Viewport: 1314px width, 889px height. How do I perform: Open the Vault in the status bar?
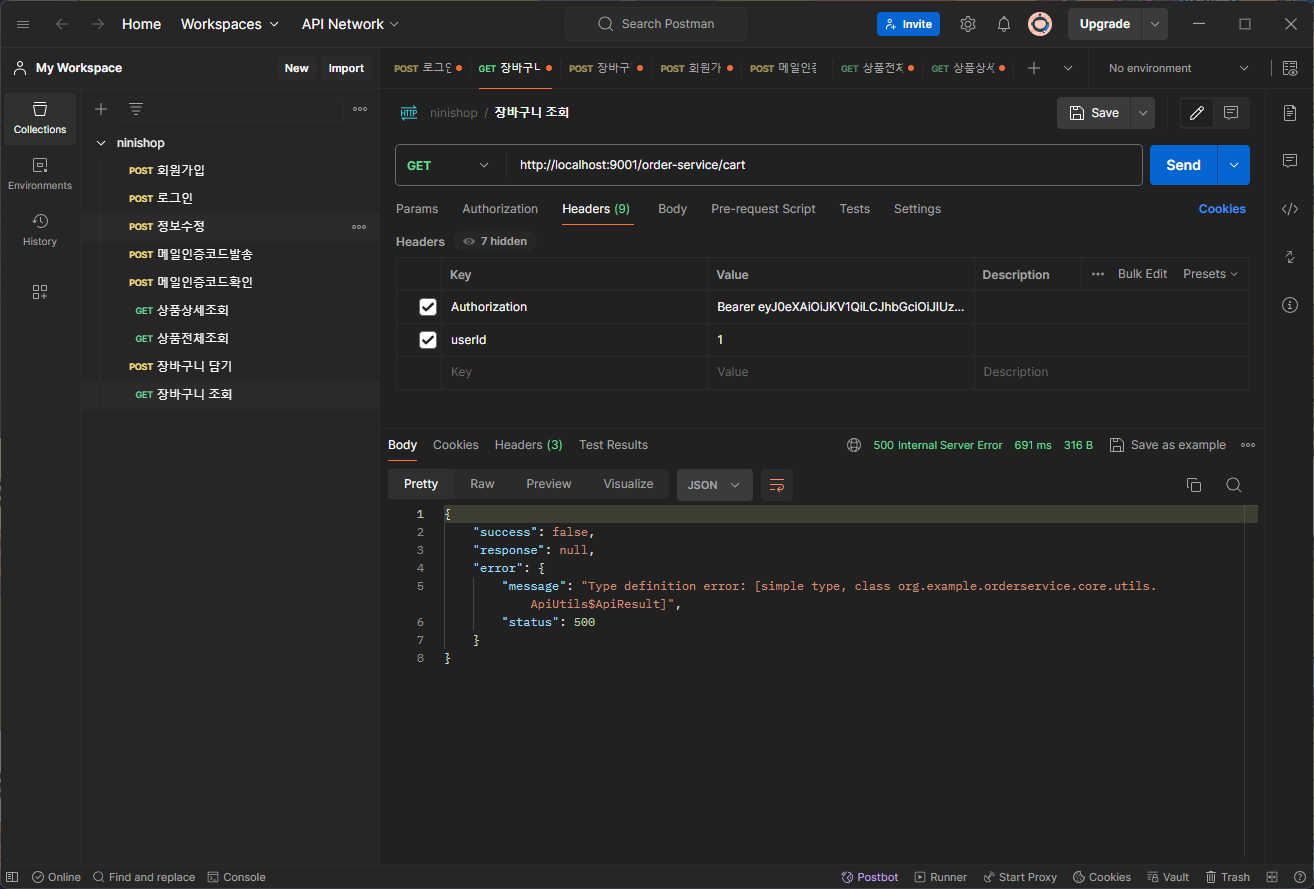point(1168,877)
